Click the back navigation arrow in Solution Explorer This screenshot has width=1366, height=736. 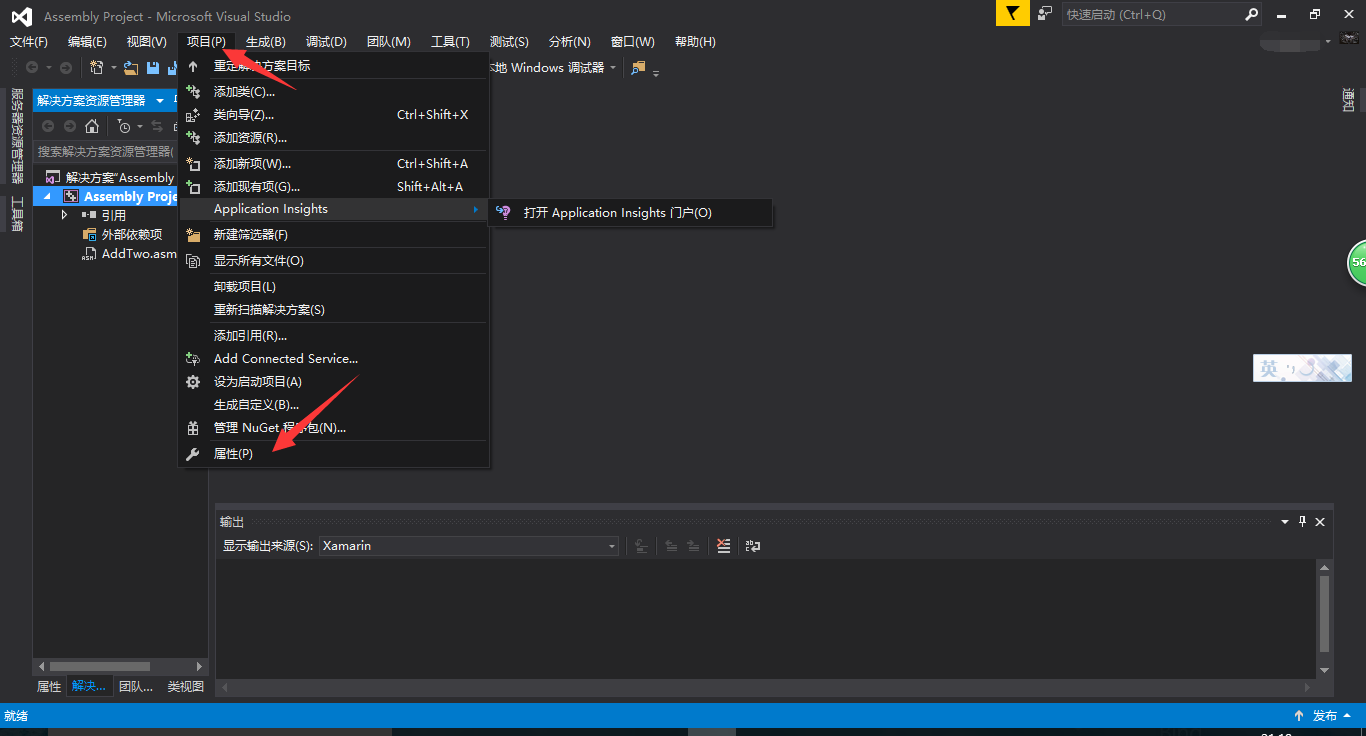click(47, 126)
